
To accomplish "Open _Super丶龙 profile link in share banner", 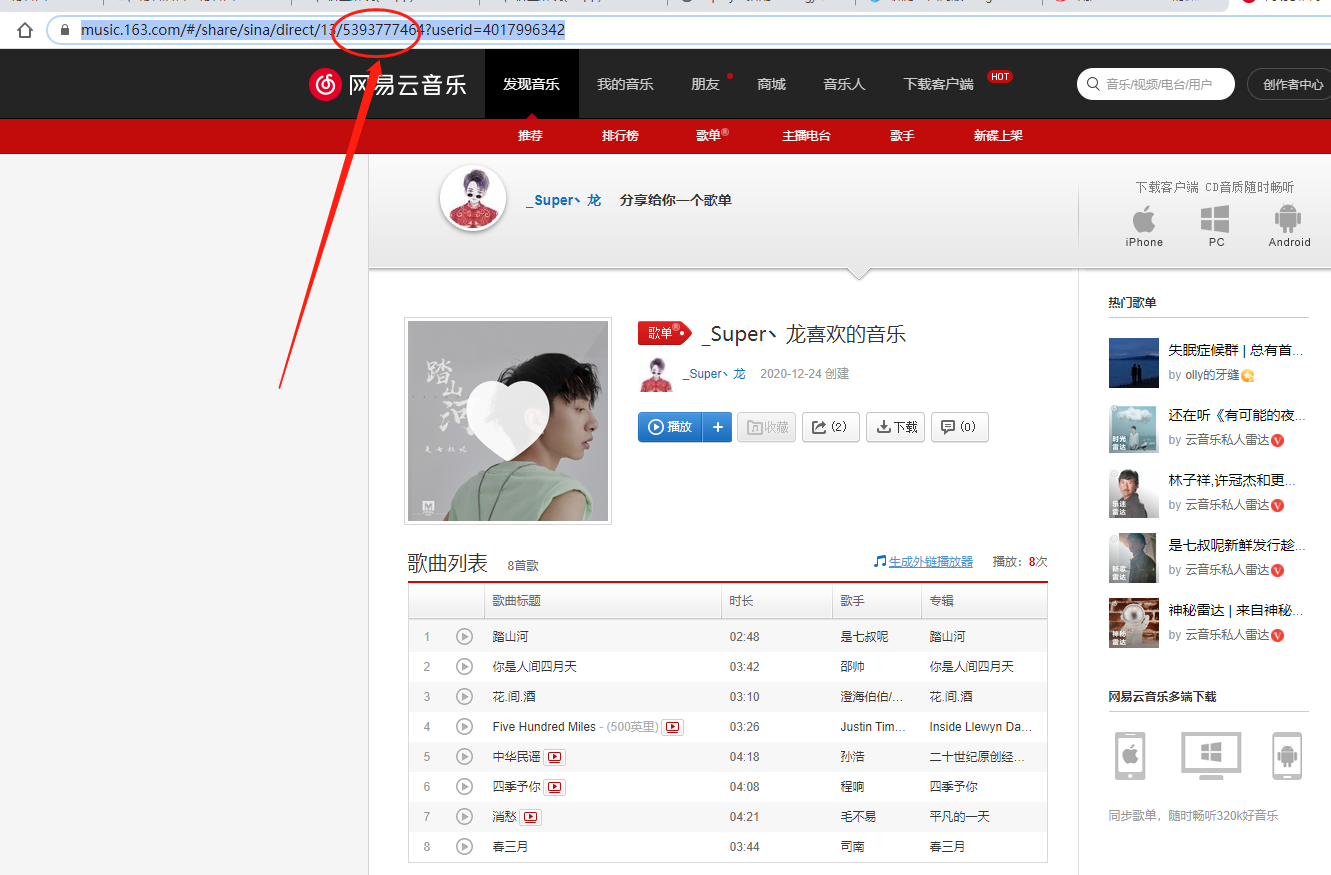I will pos(564,200).
